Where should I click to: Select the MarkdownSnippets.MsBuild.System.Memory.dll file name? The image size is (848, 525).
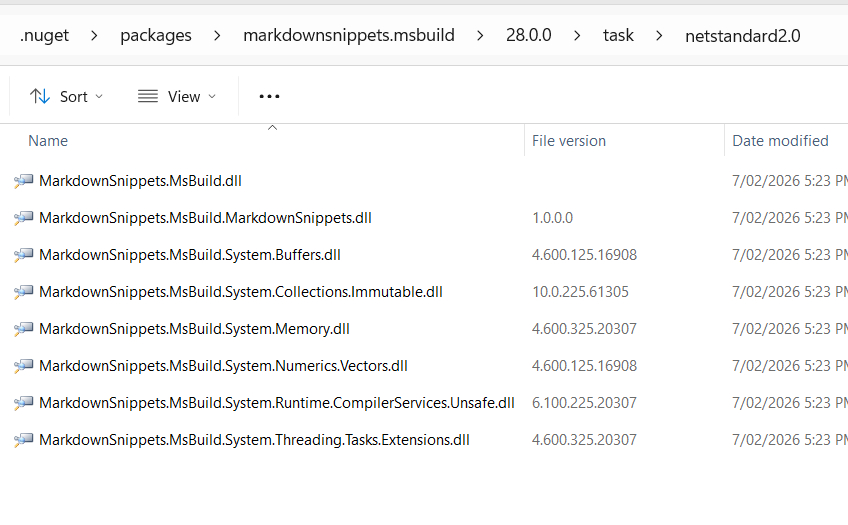[x=194, y=329]
